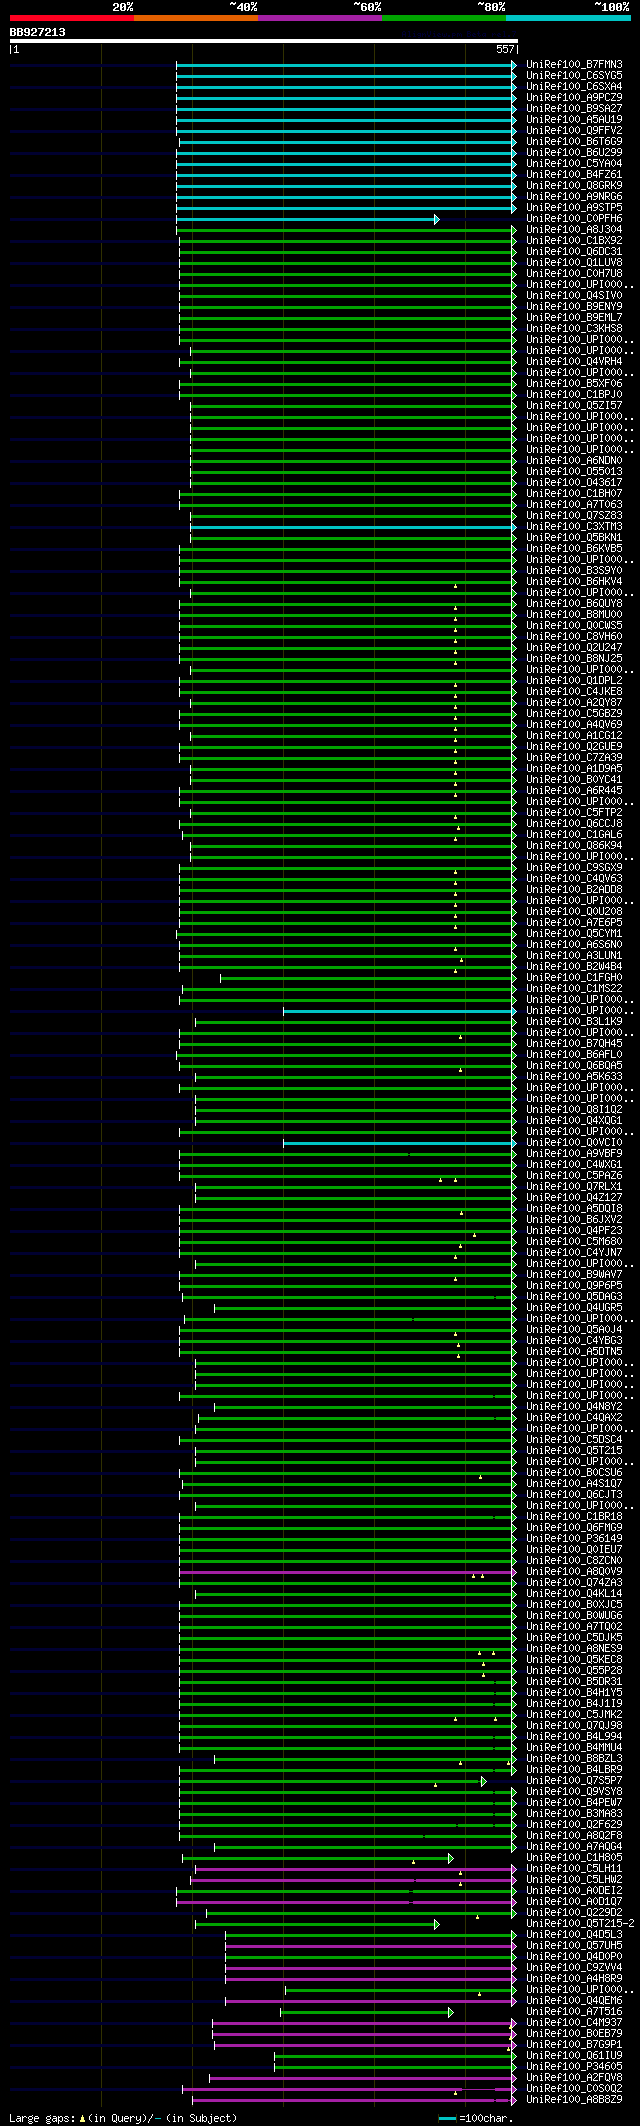Select label UniRef100_O43617
This screenshot has width=640, height=2126.
[x=574, y=483]
